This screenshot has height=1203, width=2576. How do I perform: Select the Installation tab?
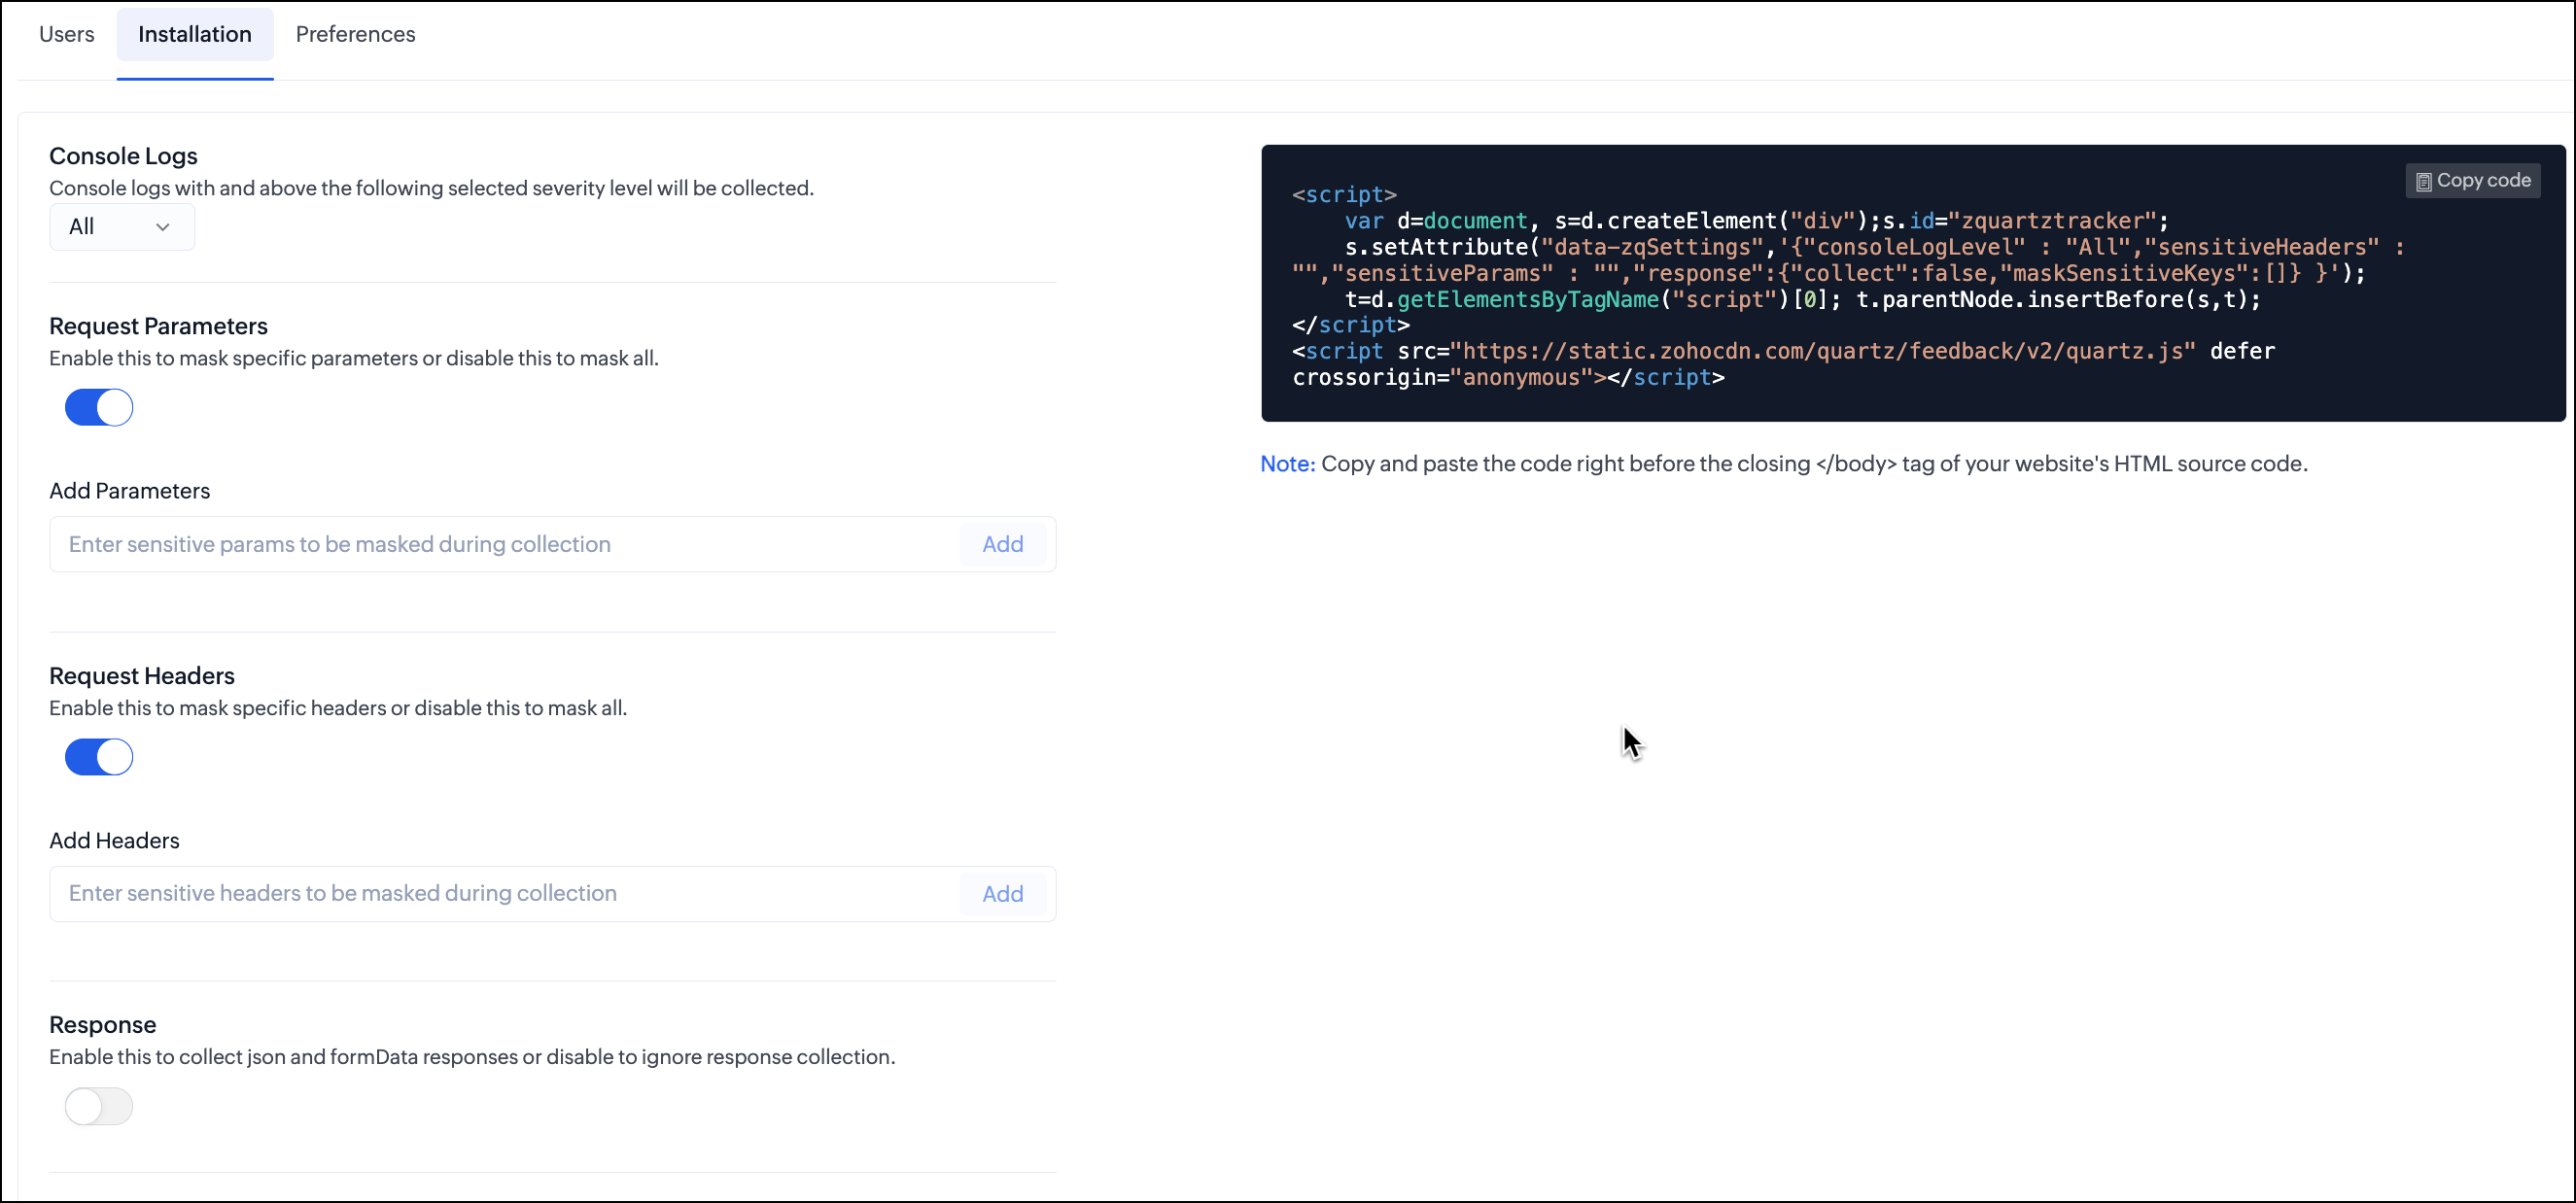[194, 34]
